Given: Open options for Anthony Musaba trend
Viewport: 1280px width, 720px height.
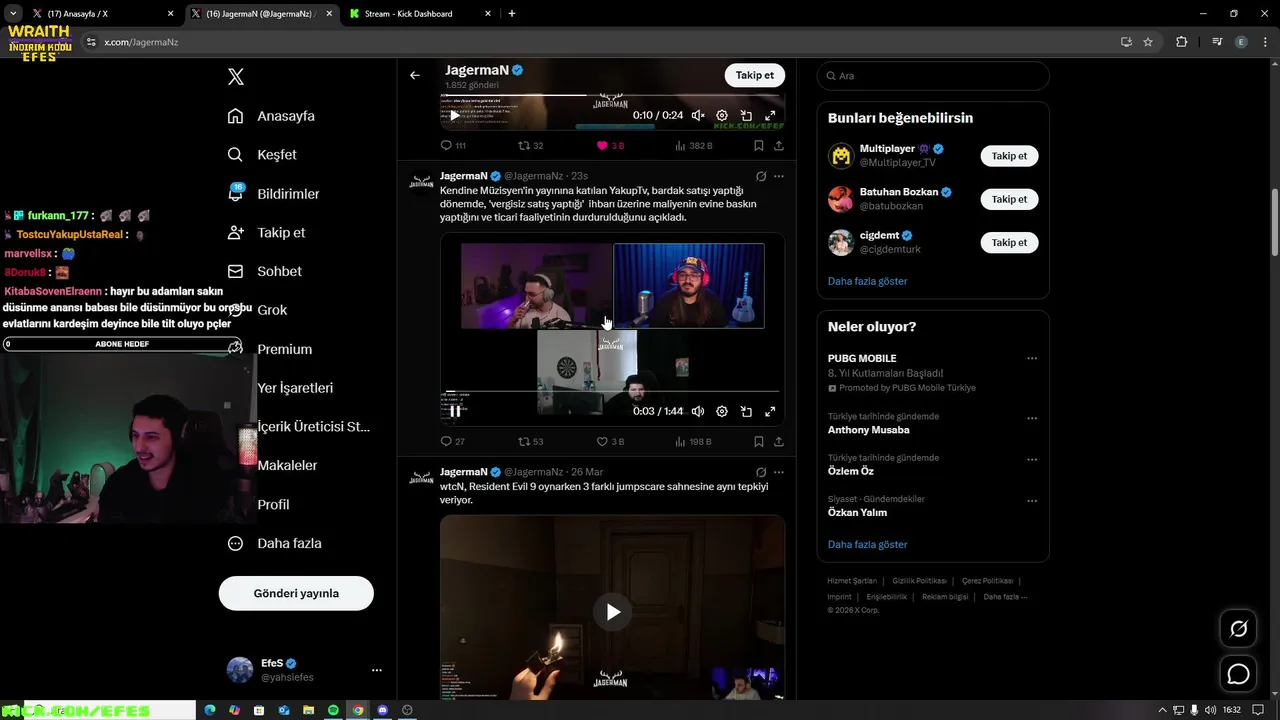Looking at the screenshot, I should click(1032, 418).
